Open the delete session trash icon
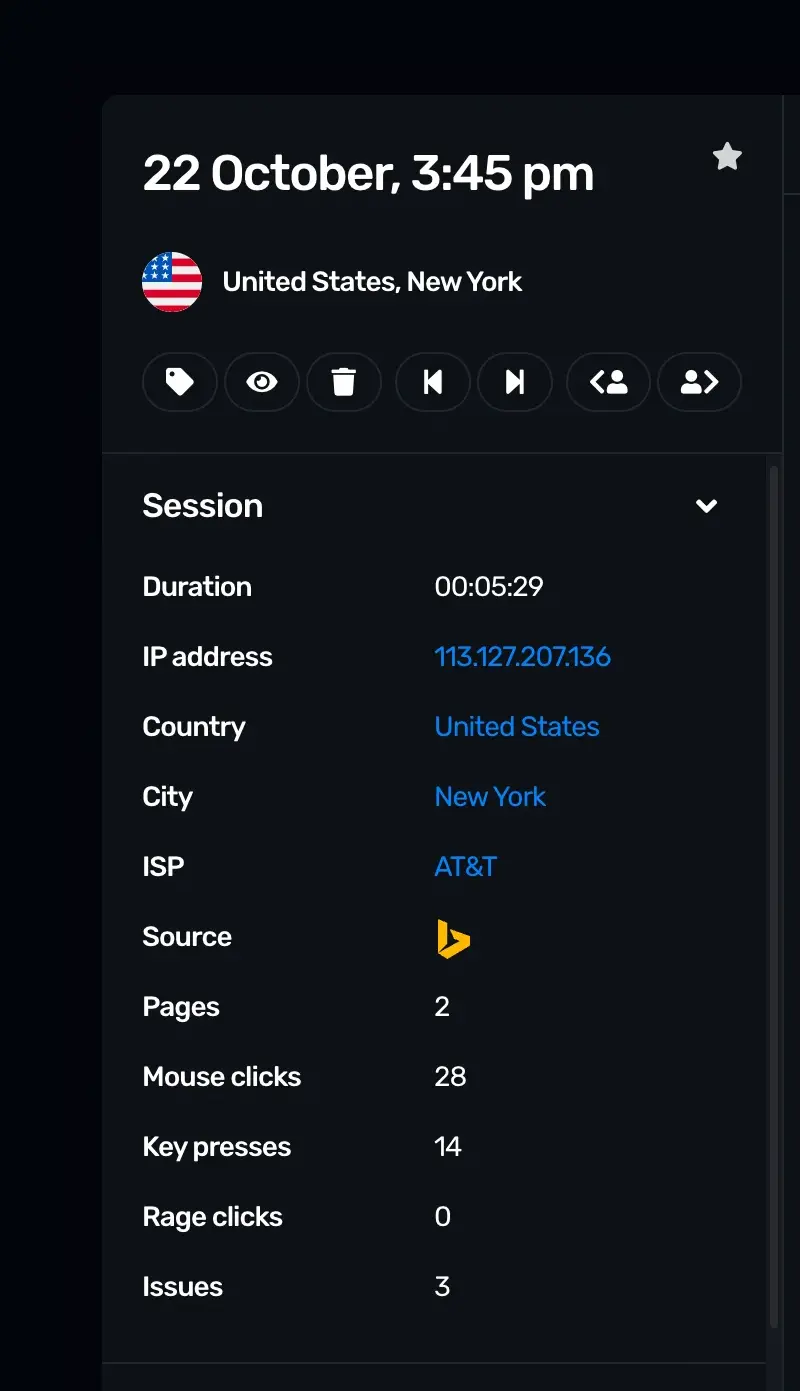The height and width of the screenshot is (1391, 800). (345, 382)
